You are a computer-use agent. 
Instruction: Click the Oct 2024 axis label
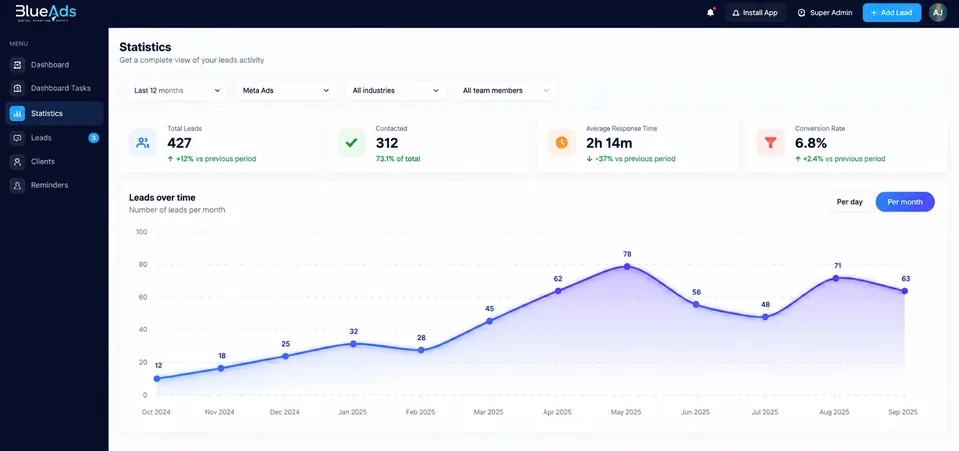(x=156, y=412)
